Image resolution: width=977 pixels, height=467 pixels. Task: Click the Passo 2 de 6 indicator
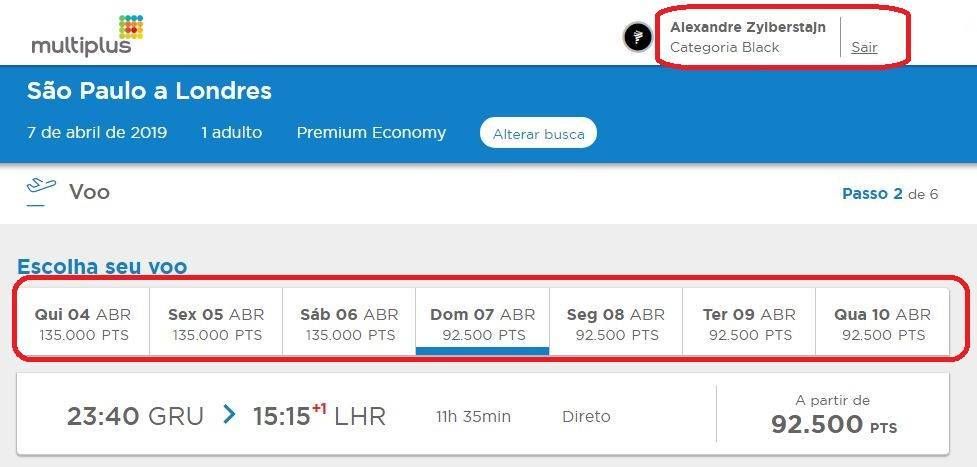pyautogui.click(x=890, y=194)
